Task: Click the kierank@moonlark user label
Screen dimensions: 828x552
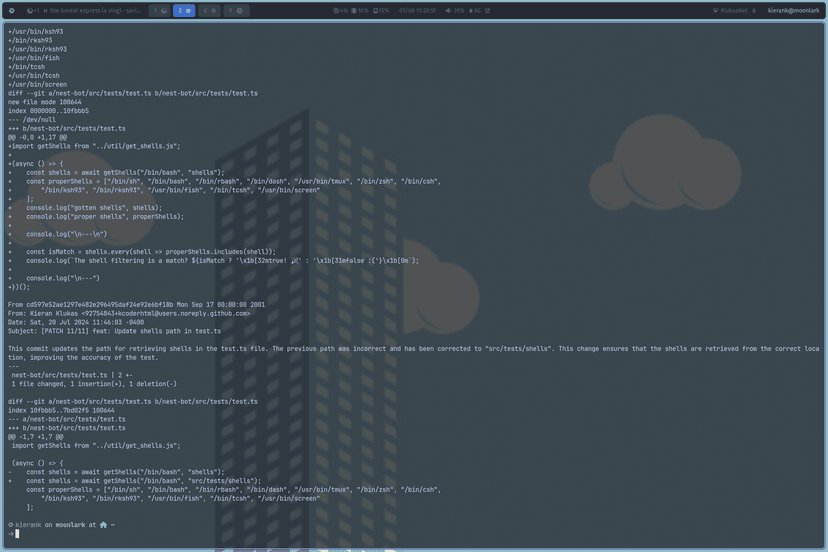Action: click(x=793, y=11)
